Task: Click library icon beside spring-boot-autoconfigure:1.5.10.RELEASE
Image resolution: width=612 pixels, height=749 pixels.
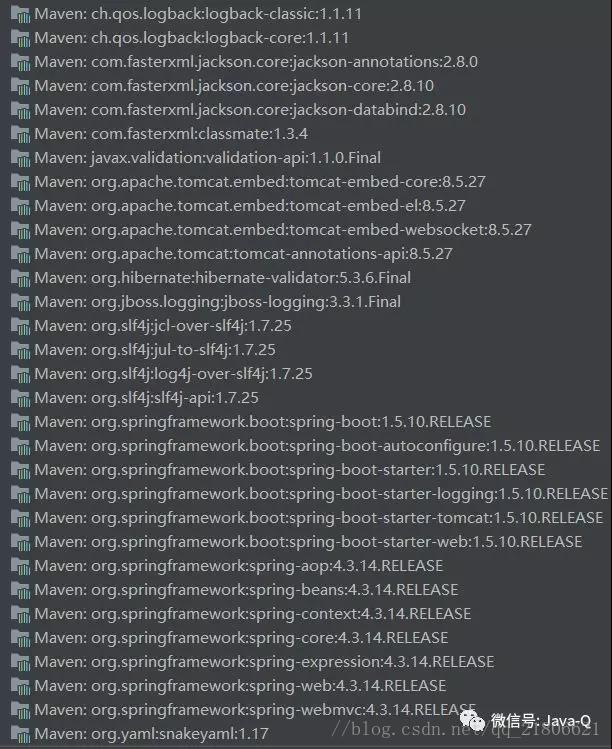Action: 21,446
